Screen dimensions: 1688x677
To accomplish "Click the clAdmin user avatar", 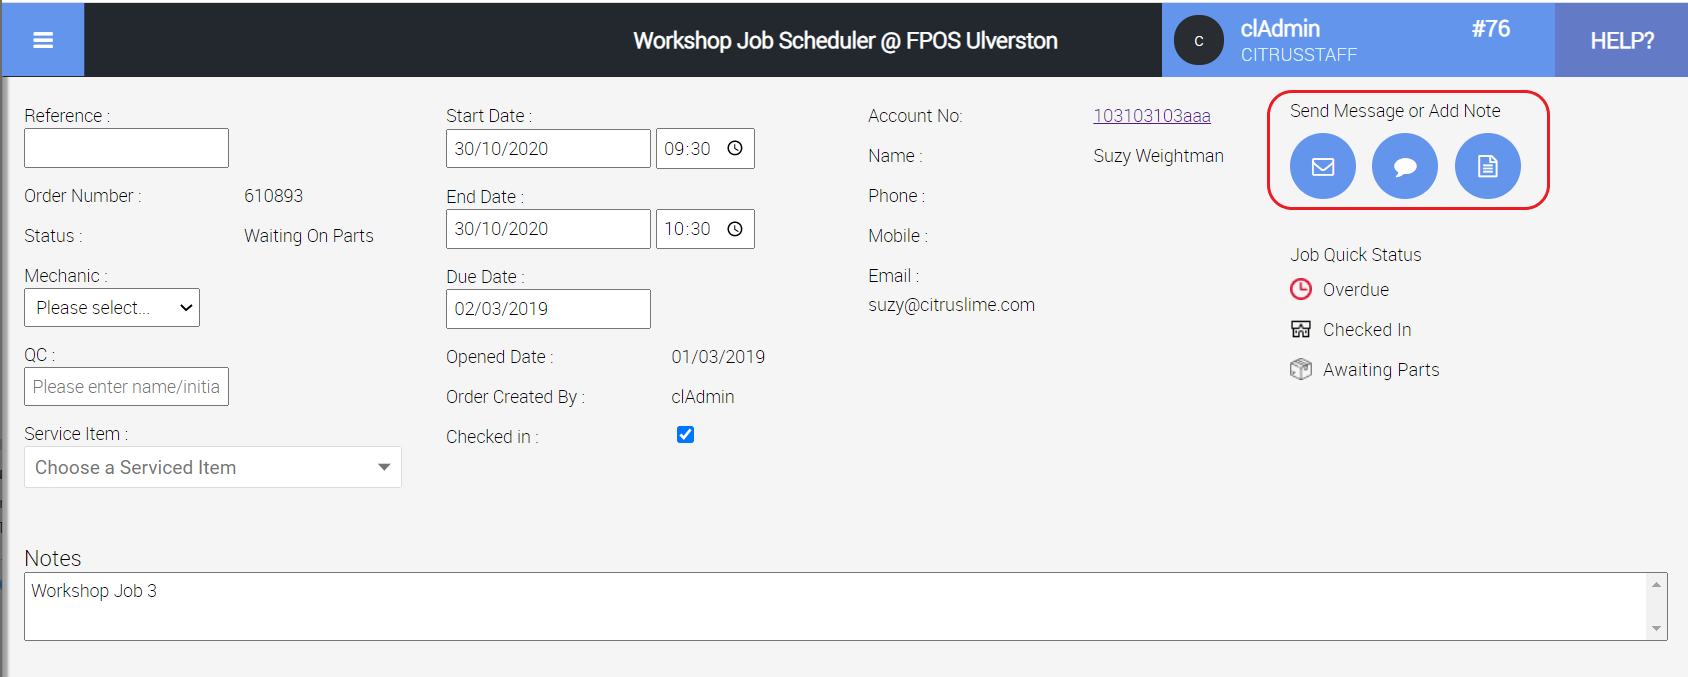I will (x=1198, y=41).
